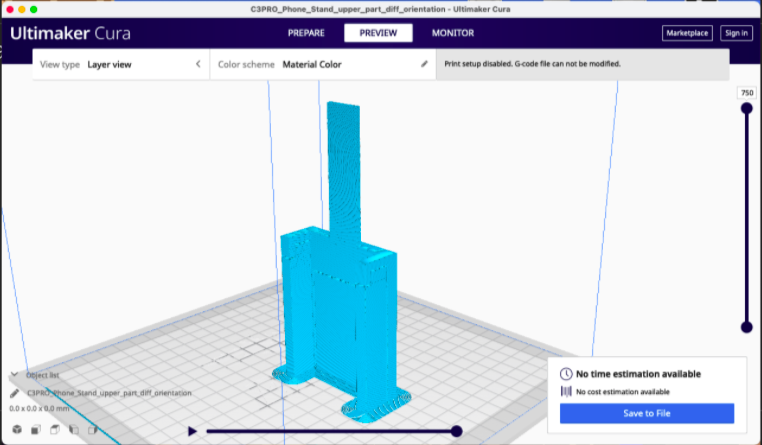Switch to 3D perspective view cube icon
Screen dimensions: 762x445
[17, 429]
